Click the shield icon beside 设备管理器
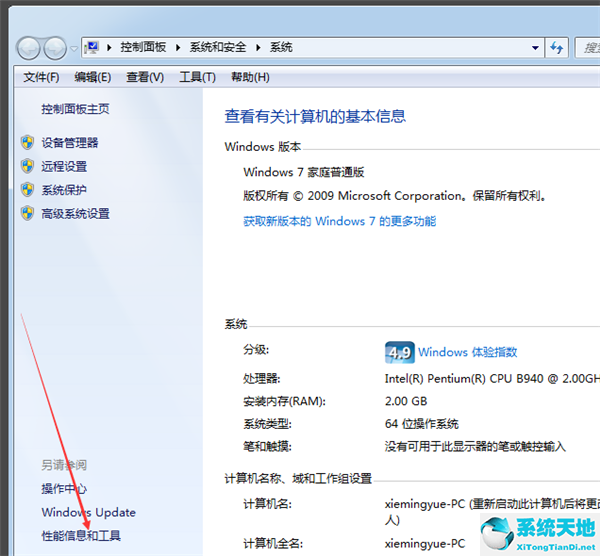This screenshot has height=556, width=600. [x=28, y=143]
